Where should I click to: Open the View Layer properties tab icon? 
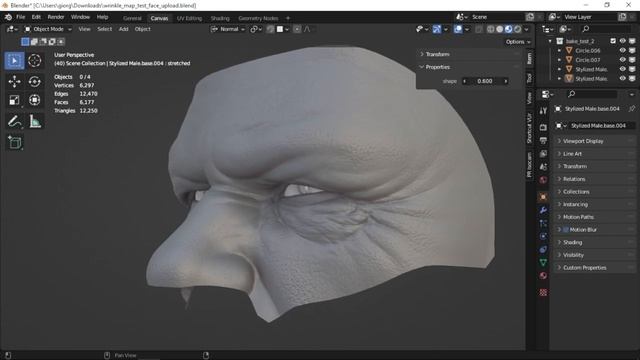click(543, 153)
